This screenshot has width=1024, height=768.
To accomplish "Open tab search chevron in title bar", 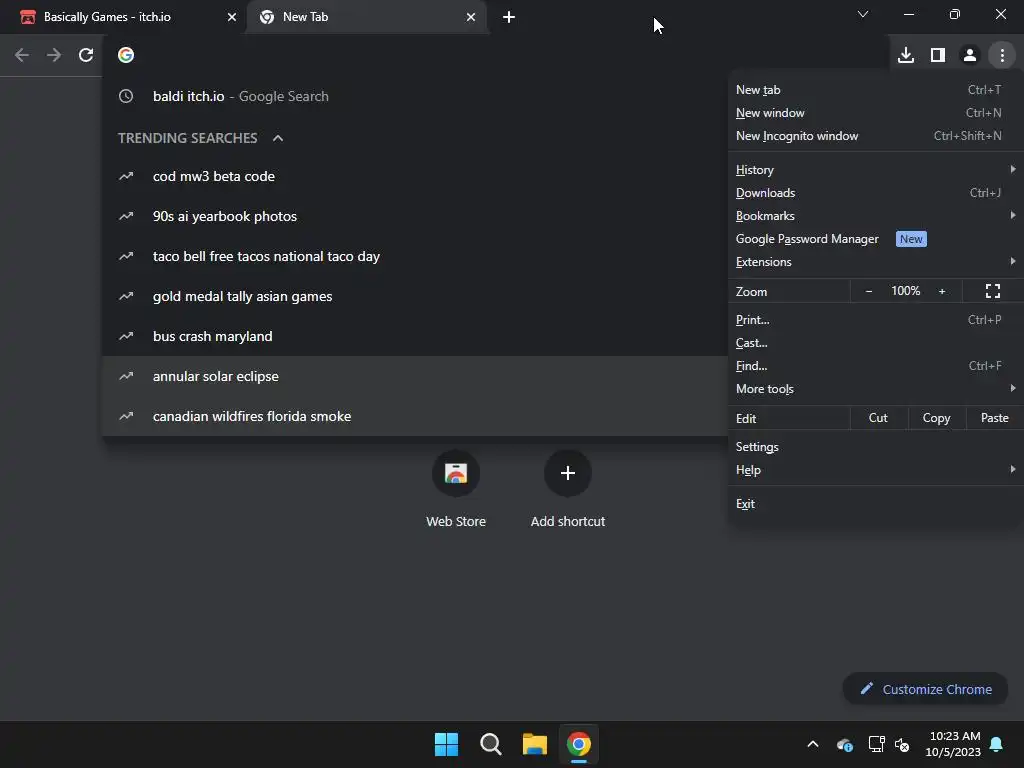I will tap(863, 14).
